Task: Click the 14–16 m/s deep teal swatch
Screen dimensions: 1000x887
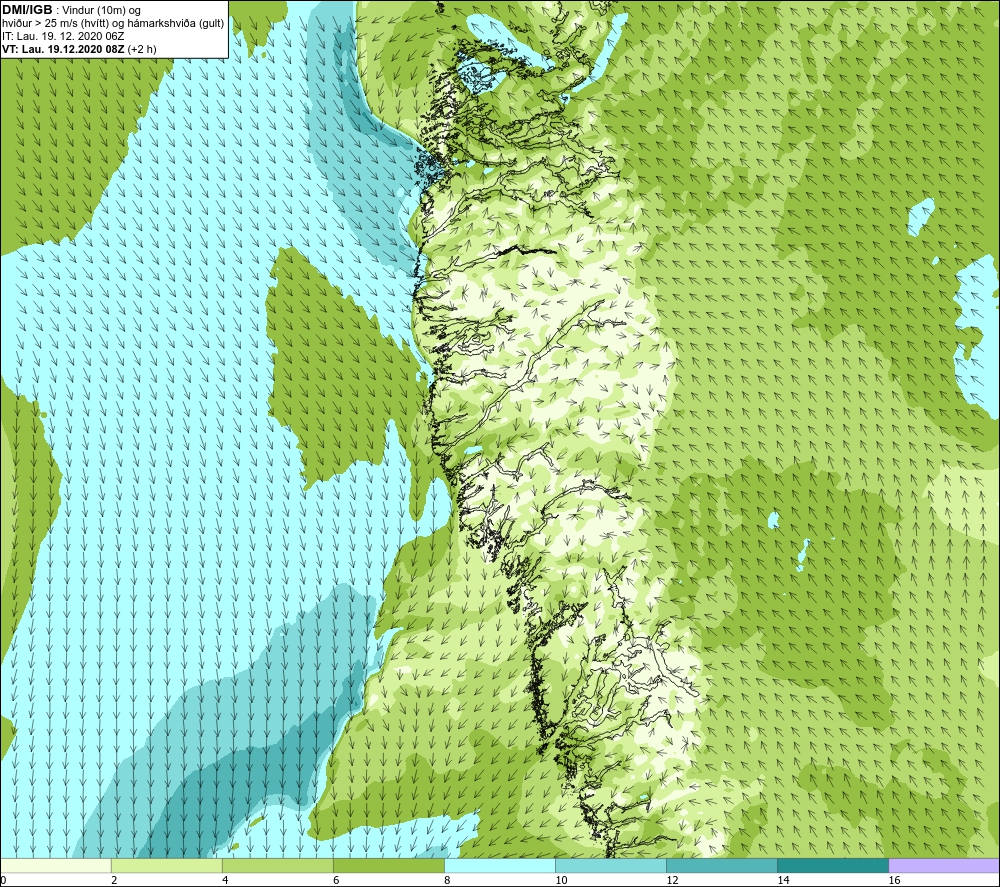Action: point(832,865)
